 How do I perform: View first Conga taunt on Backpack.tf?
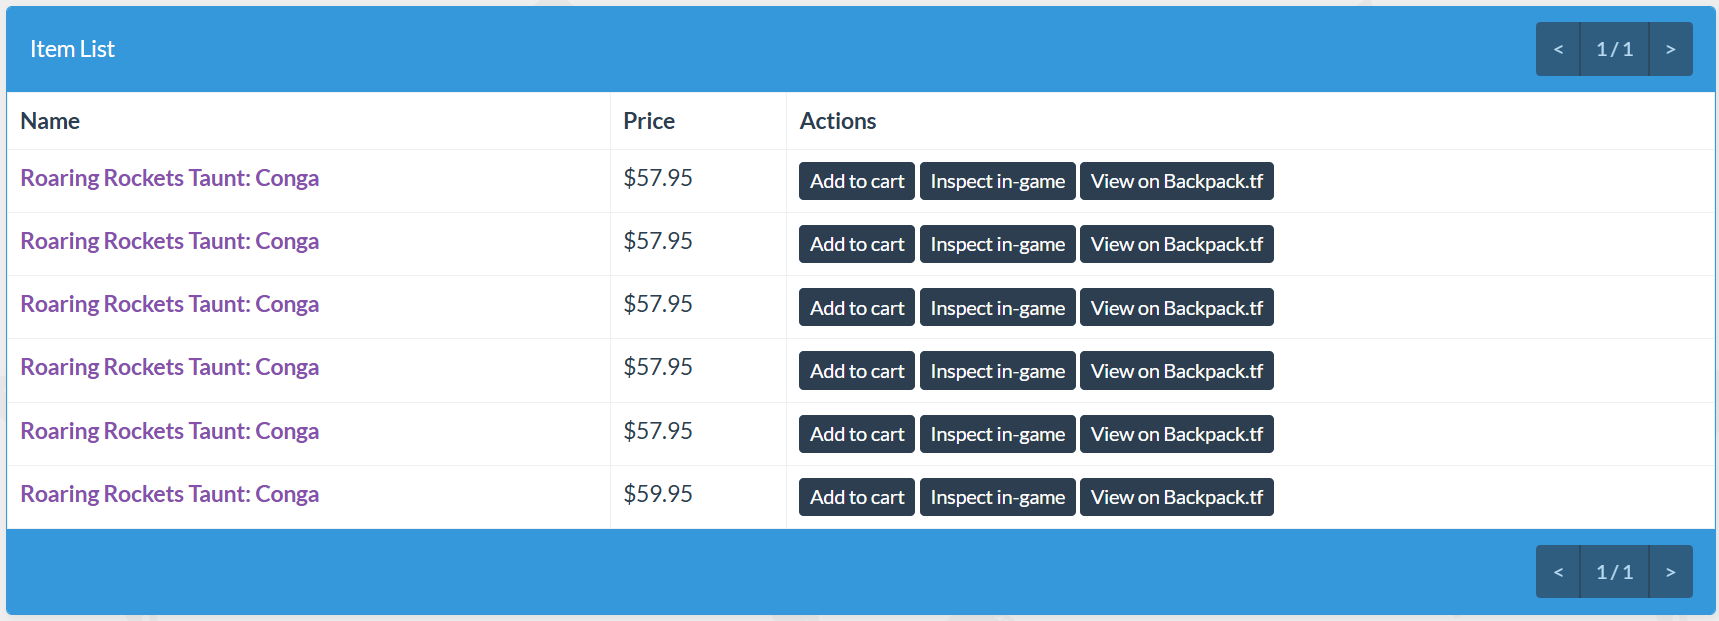click(1177, 181)
